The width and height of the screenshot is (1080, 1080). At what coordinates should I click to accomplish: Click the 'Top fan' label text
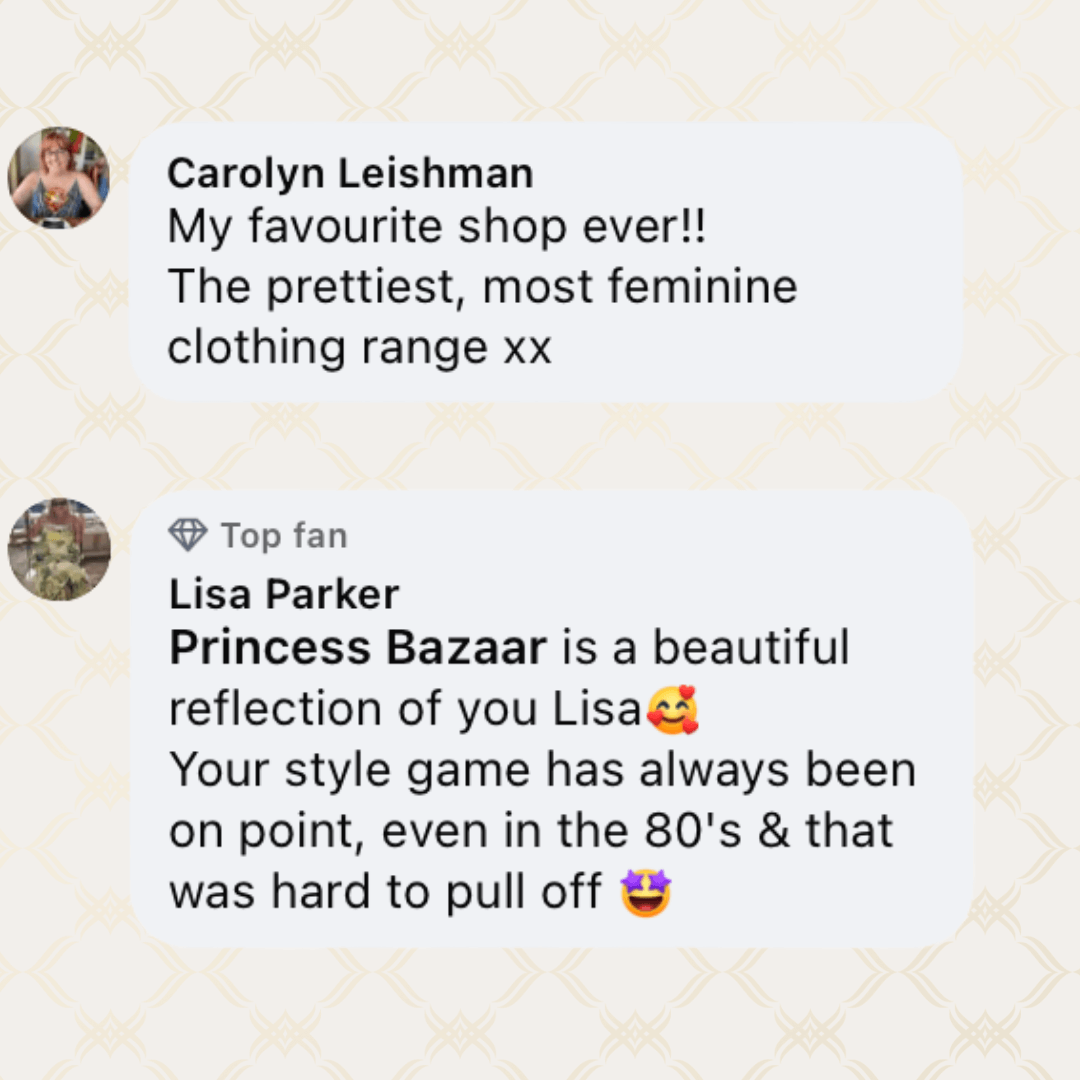[284, 536]
